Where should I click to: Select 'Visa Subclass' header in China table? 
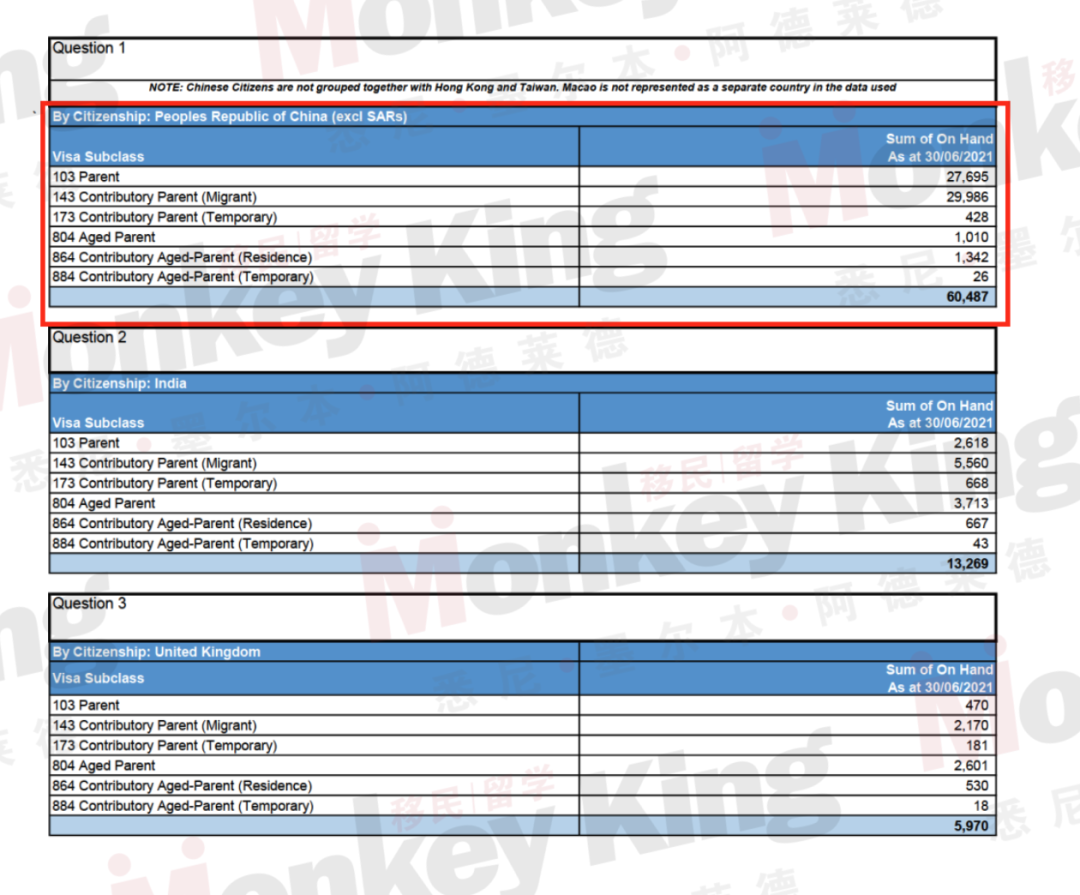coord(98,156)
